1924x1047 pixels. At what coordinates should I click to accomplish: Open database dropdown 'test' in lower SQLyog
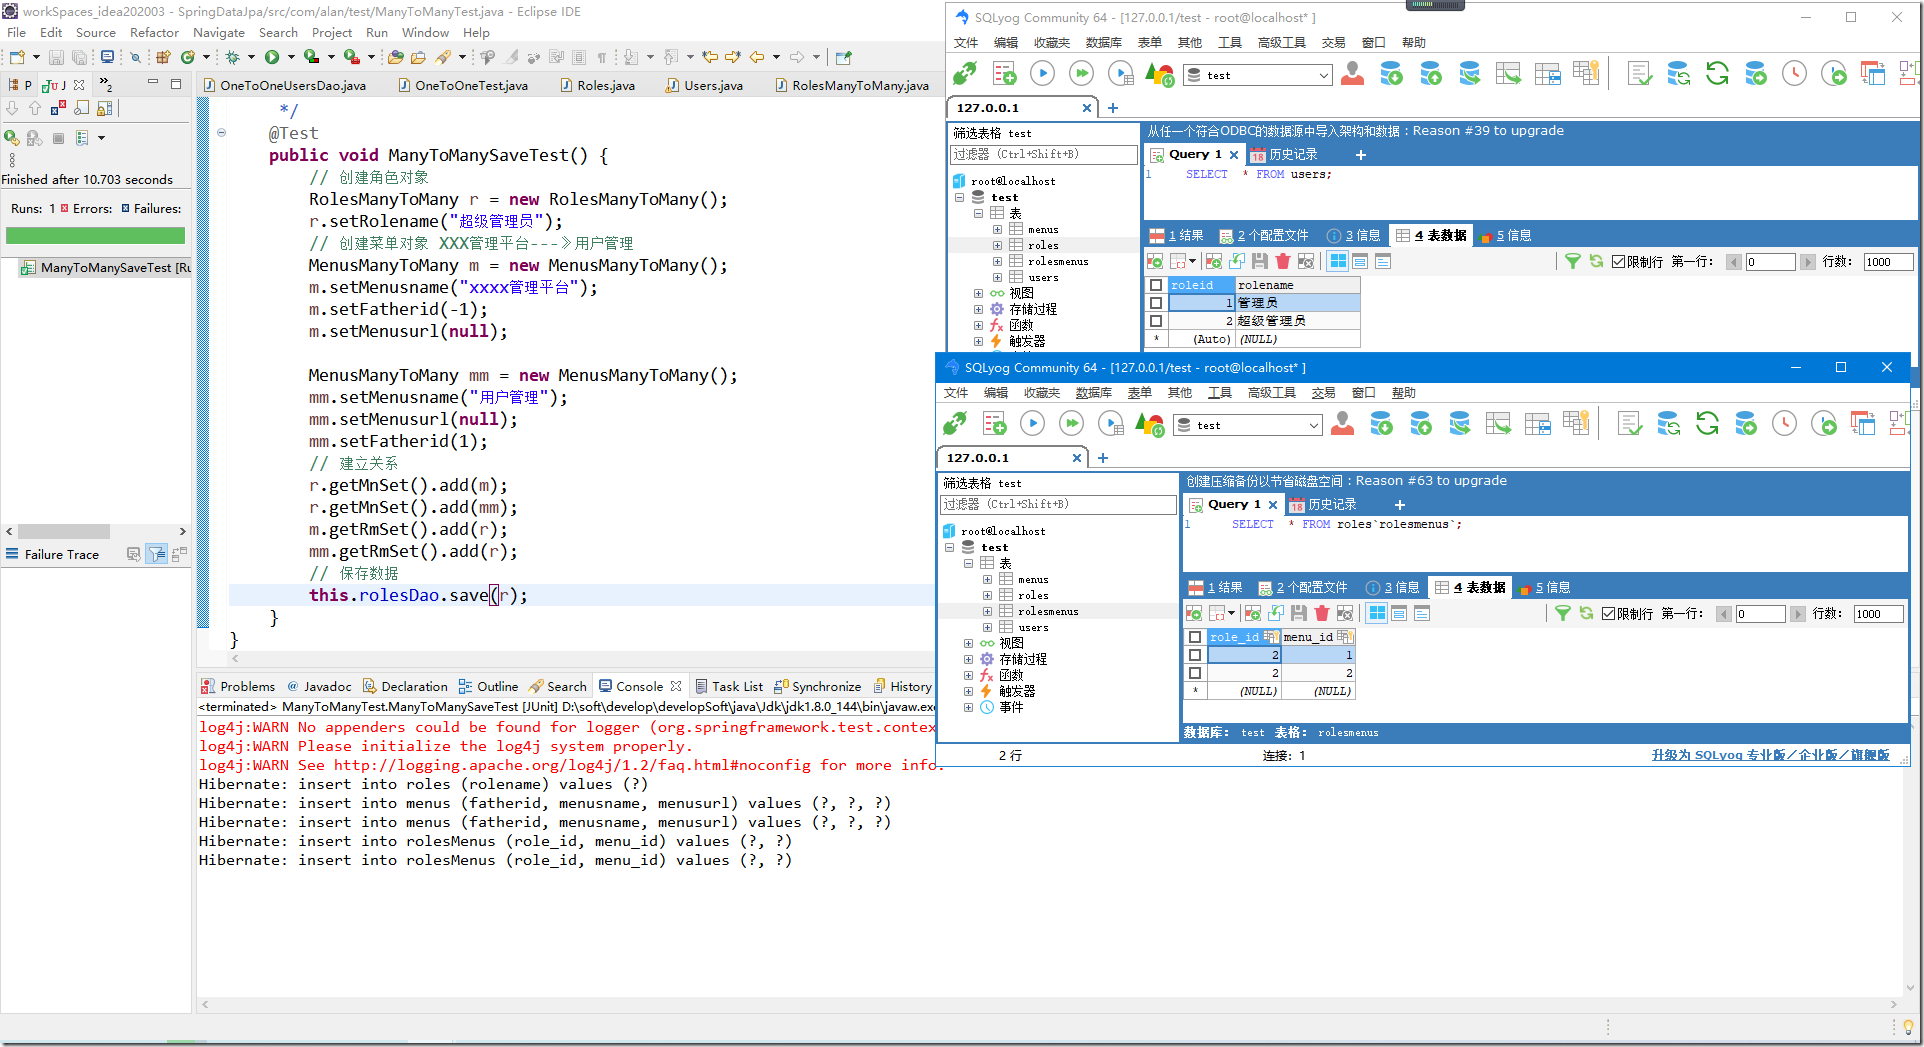pos(1248,425)
